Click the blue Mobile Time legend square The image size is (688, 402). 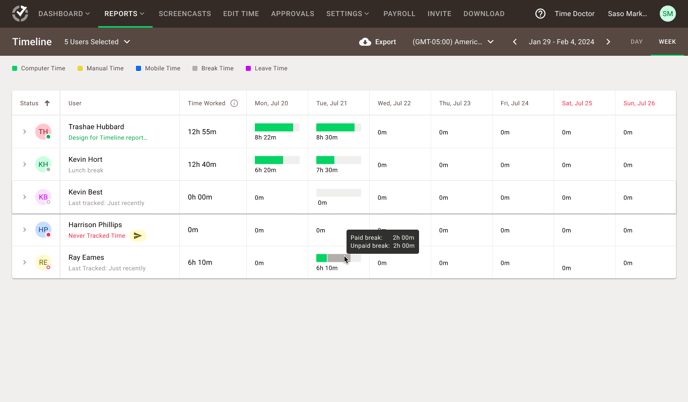pyautogui.click(x=138, y=68)
